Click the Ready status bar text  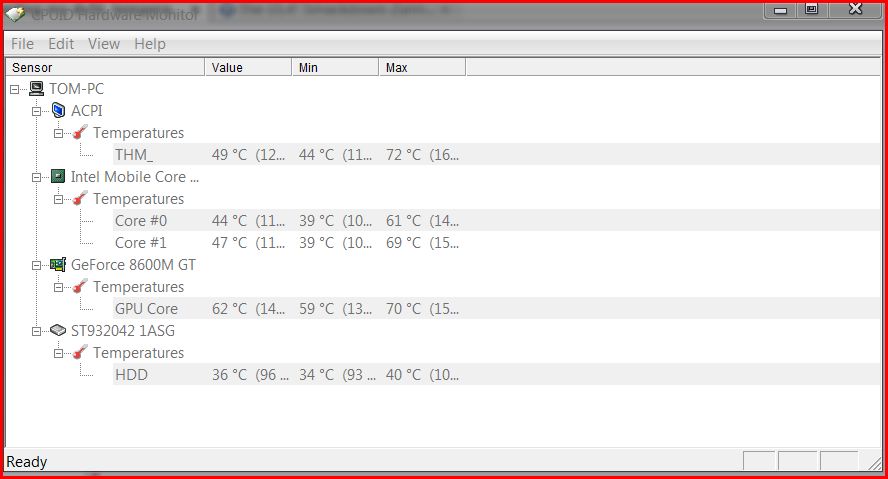(x=27, y=461)
